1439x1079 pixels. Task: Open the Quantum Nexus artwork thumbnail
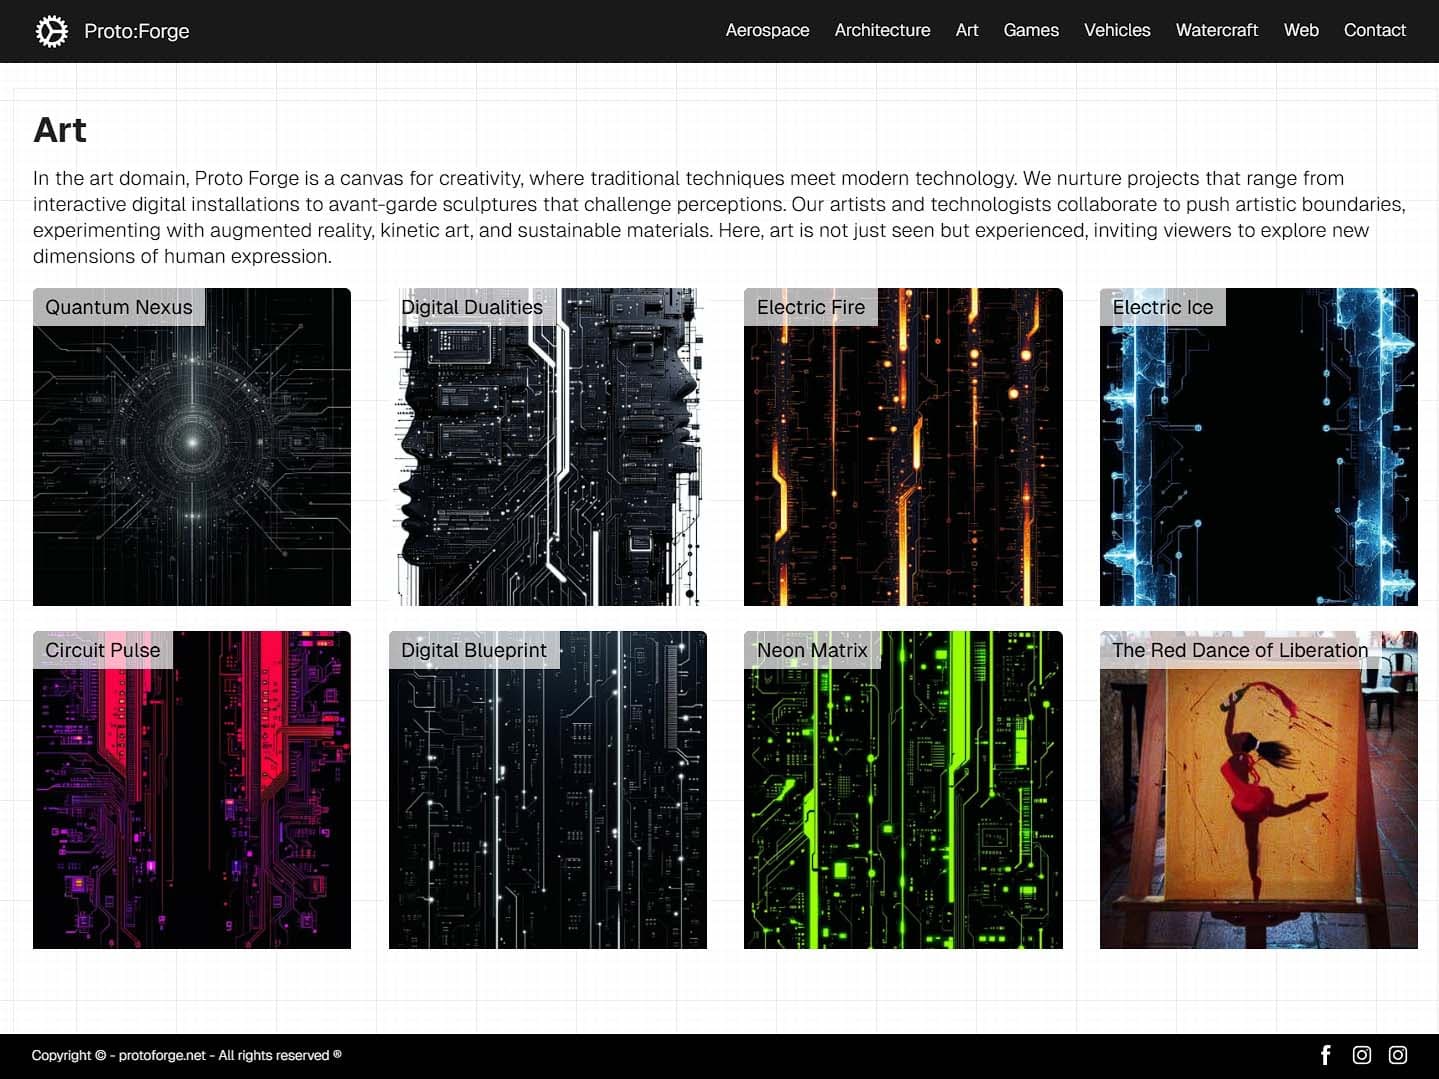(x=192, y=447)
